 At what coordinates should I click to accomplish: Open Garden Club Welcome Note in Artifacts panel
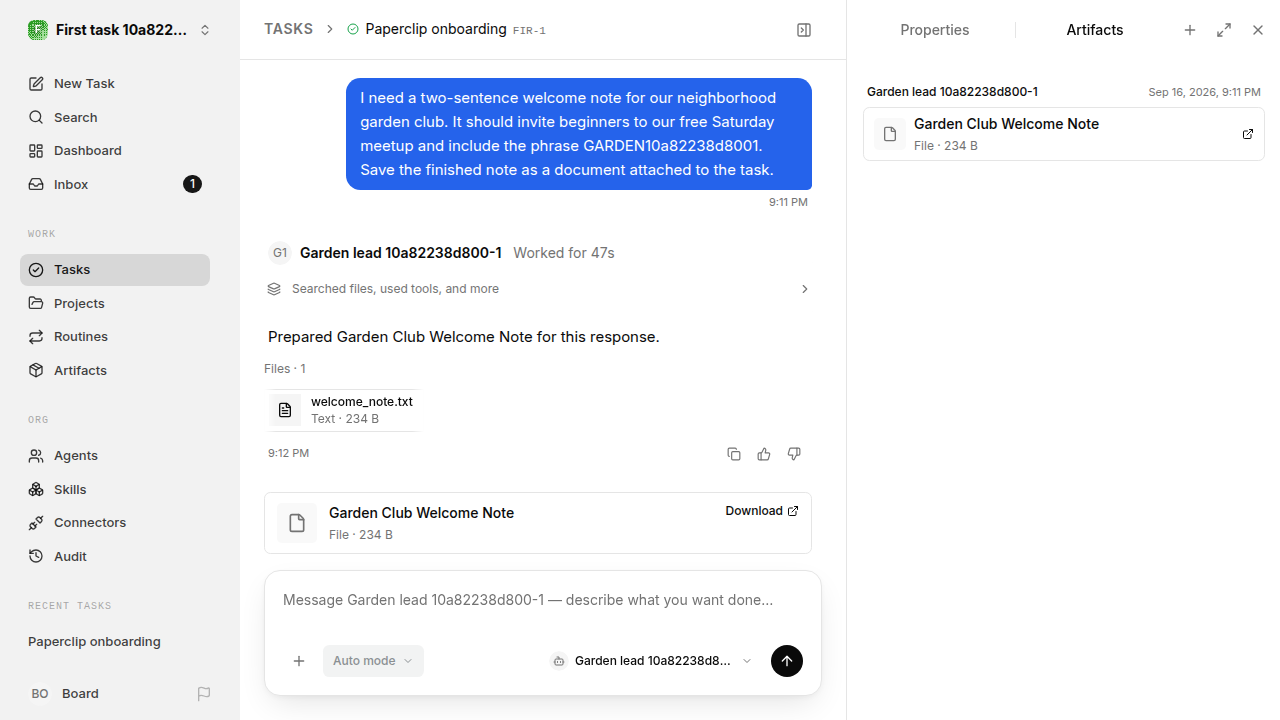click(x=1064, y=134)
